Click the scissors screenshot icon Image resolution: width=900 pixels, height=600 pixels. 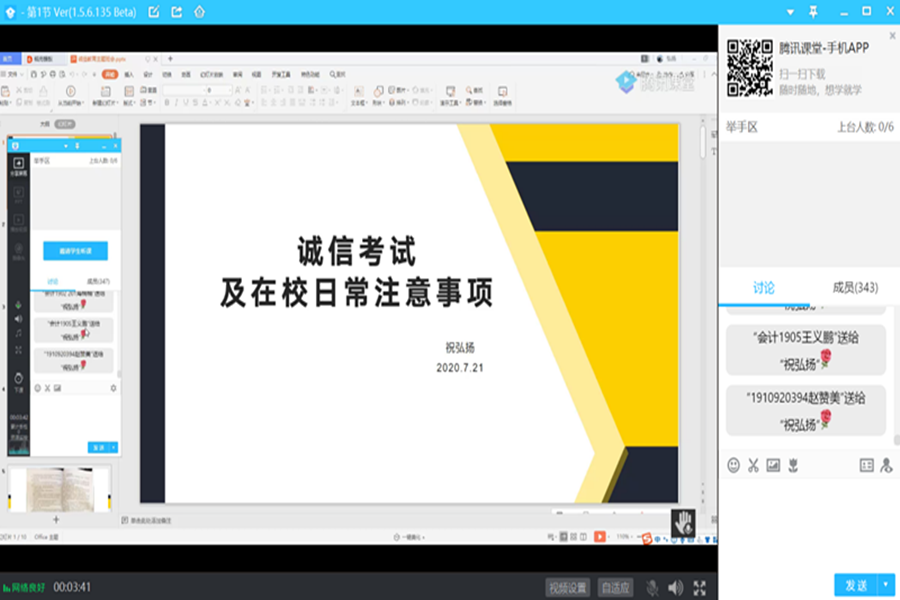click(x=753, y=465)
